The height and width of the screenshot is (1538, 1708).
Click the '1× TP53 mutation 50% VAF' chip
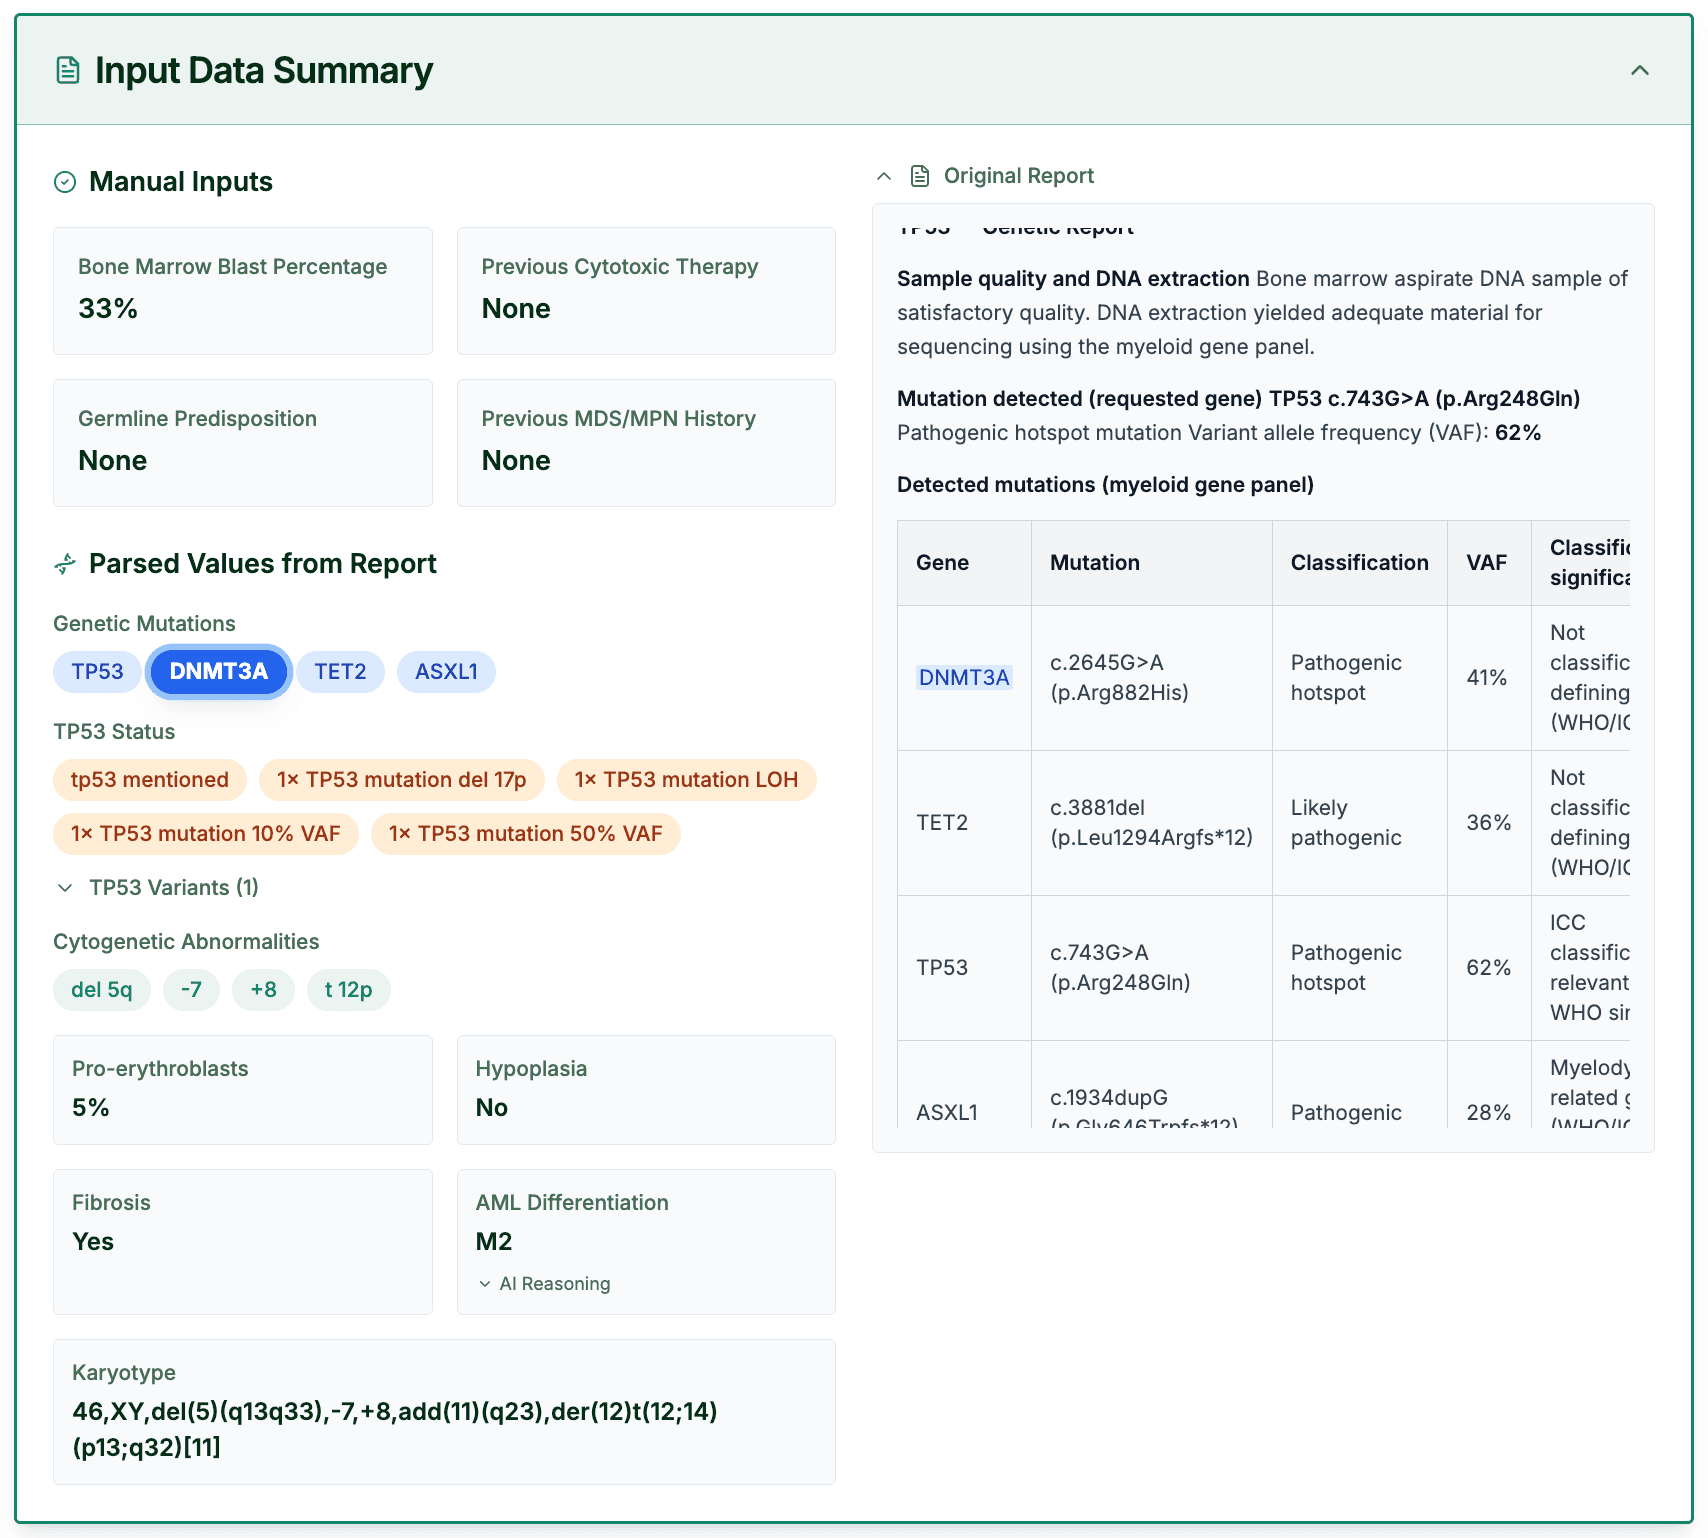(x=525, y=833)
